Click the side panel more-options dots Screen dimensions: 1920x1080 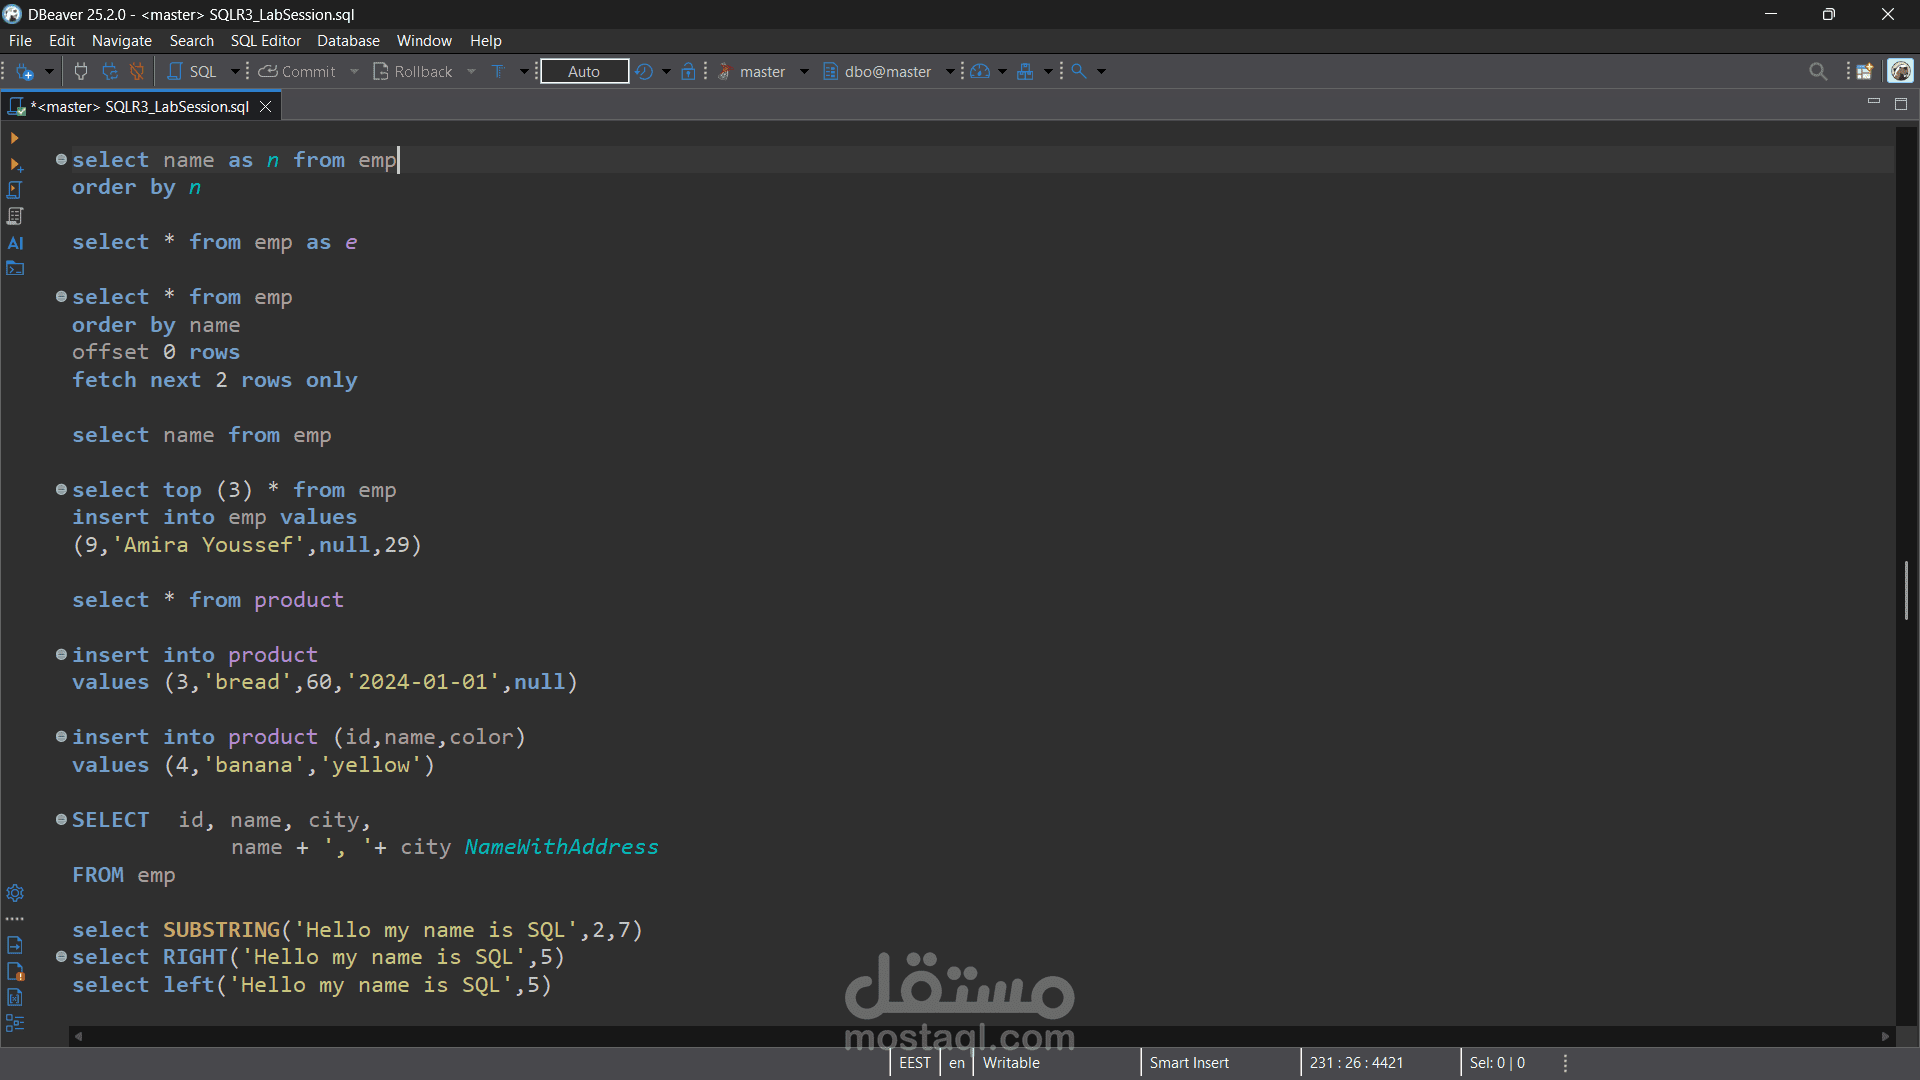(x=15, y=919)
